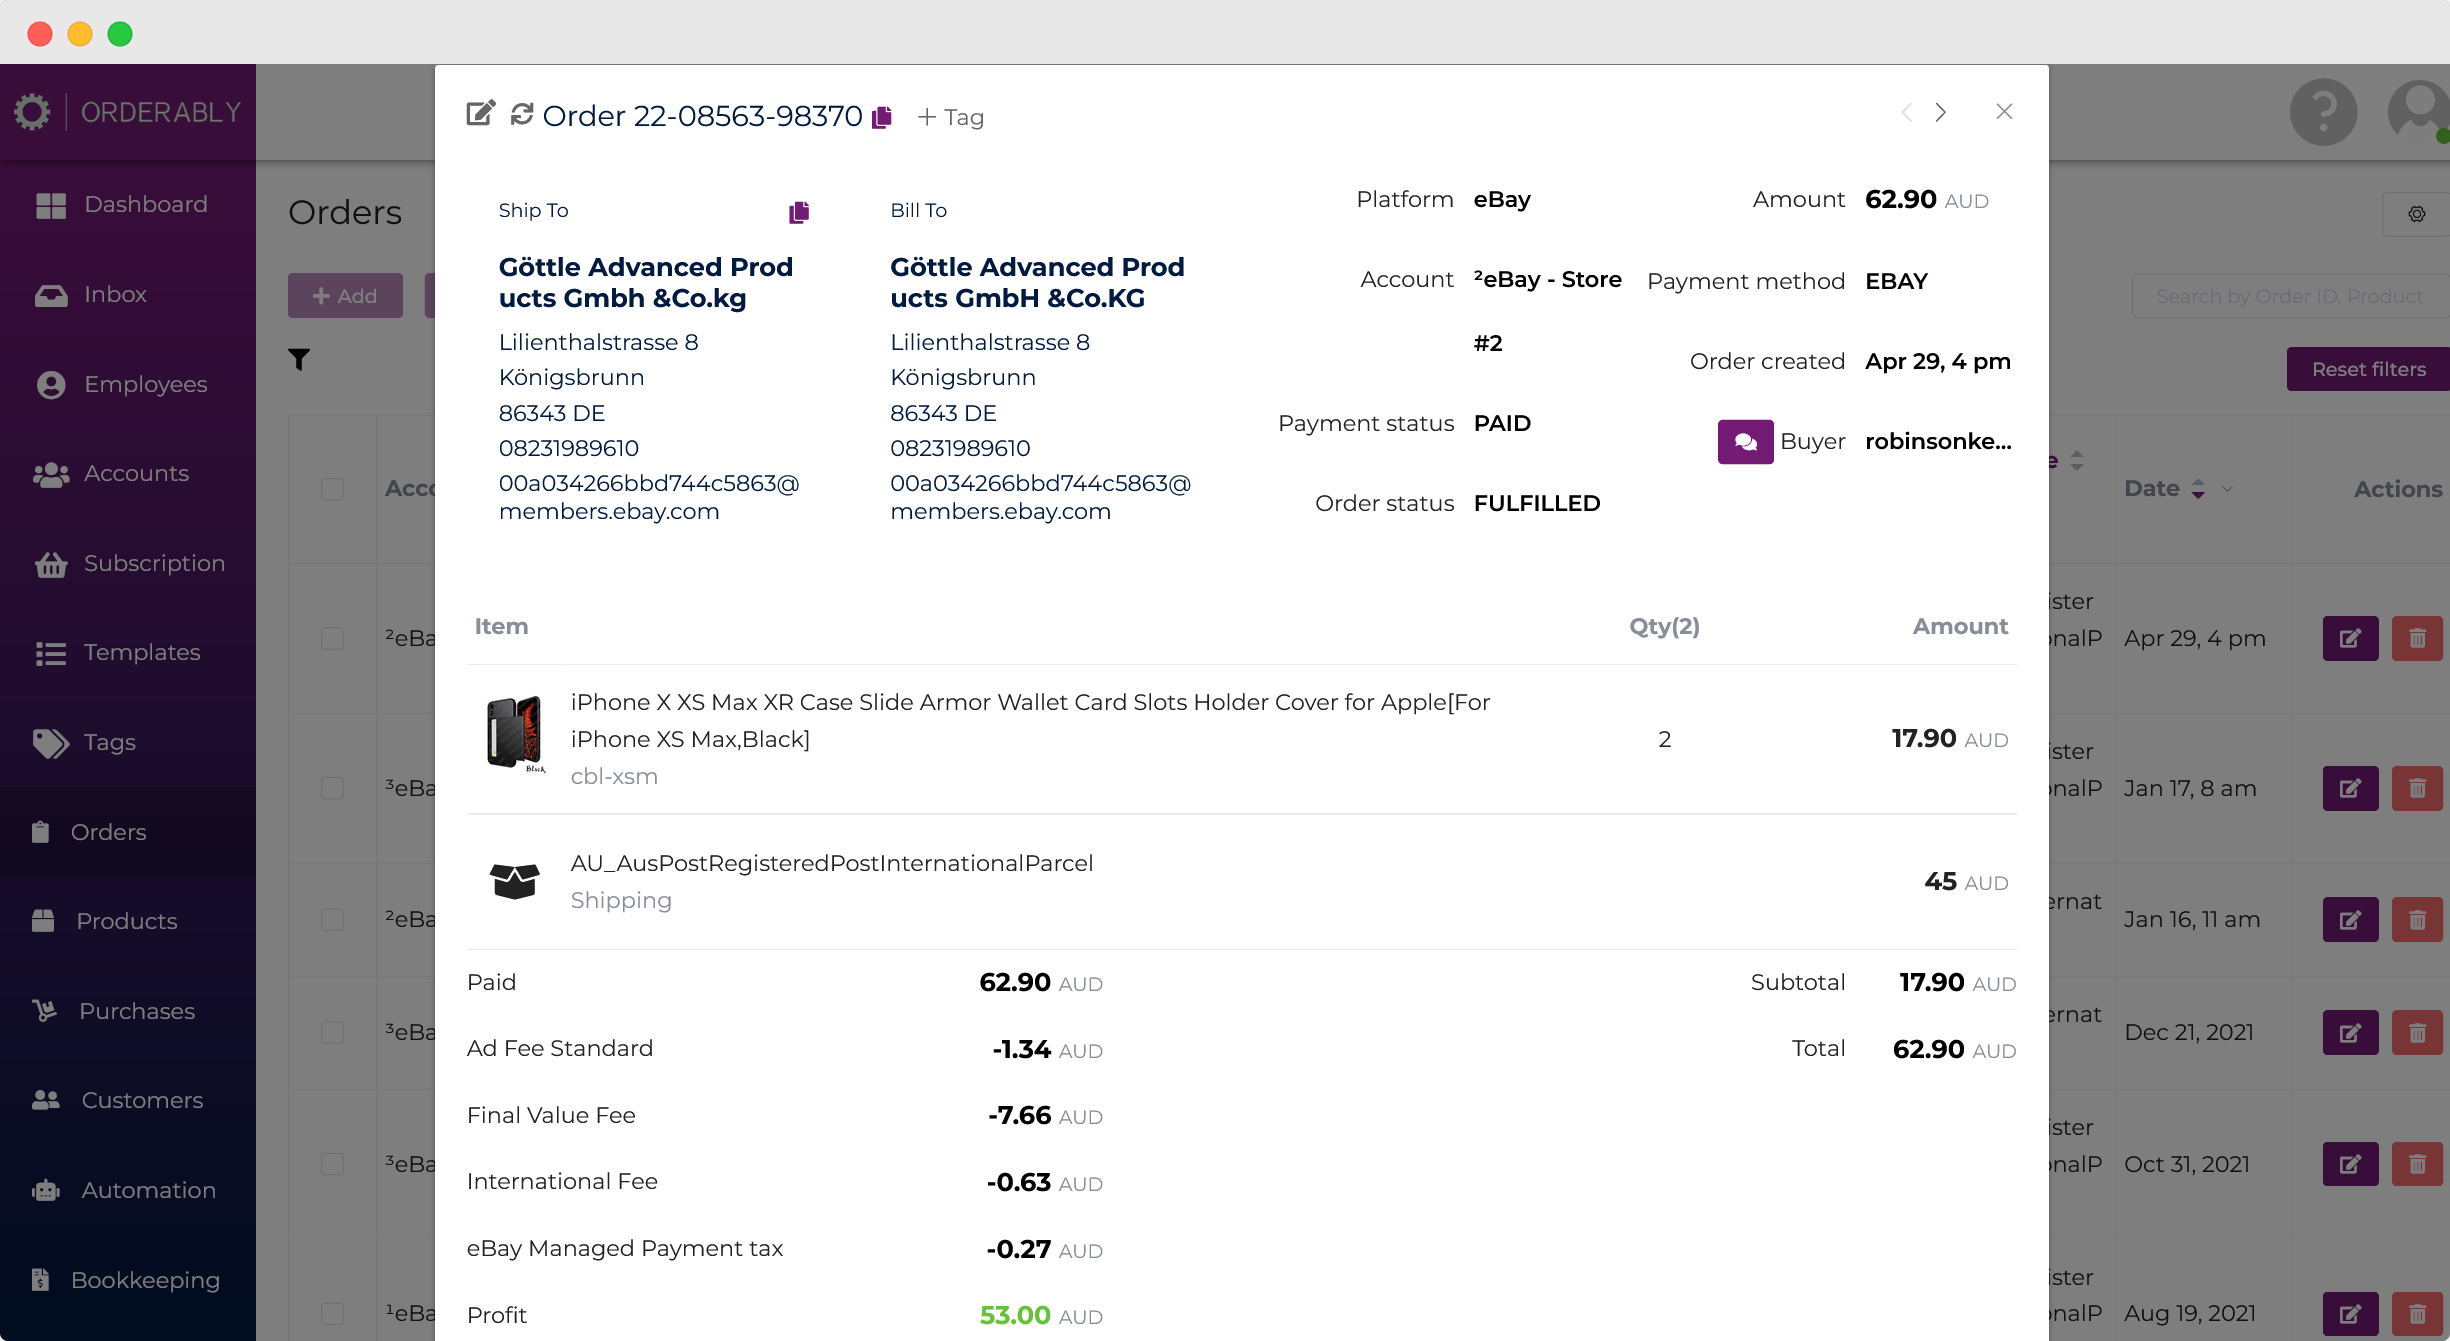The width and height of the screenshot is (2450, 1341).
Task: Toggle select-all checkbox in orders header
Action: pyautogui.click(x=333, y=489)
